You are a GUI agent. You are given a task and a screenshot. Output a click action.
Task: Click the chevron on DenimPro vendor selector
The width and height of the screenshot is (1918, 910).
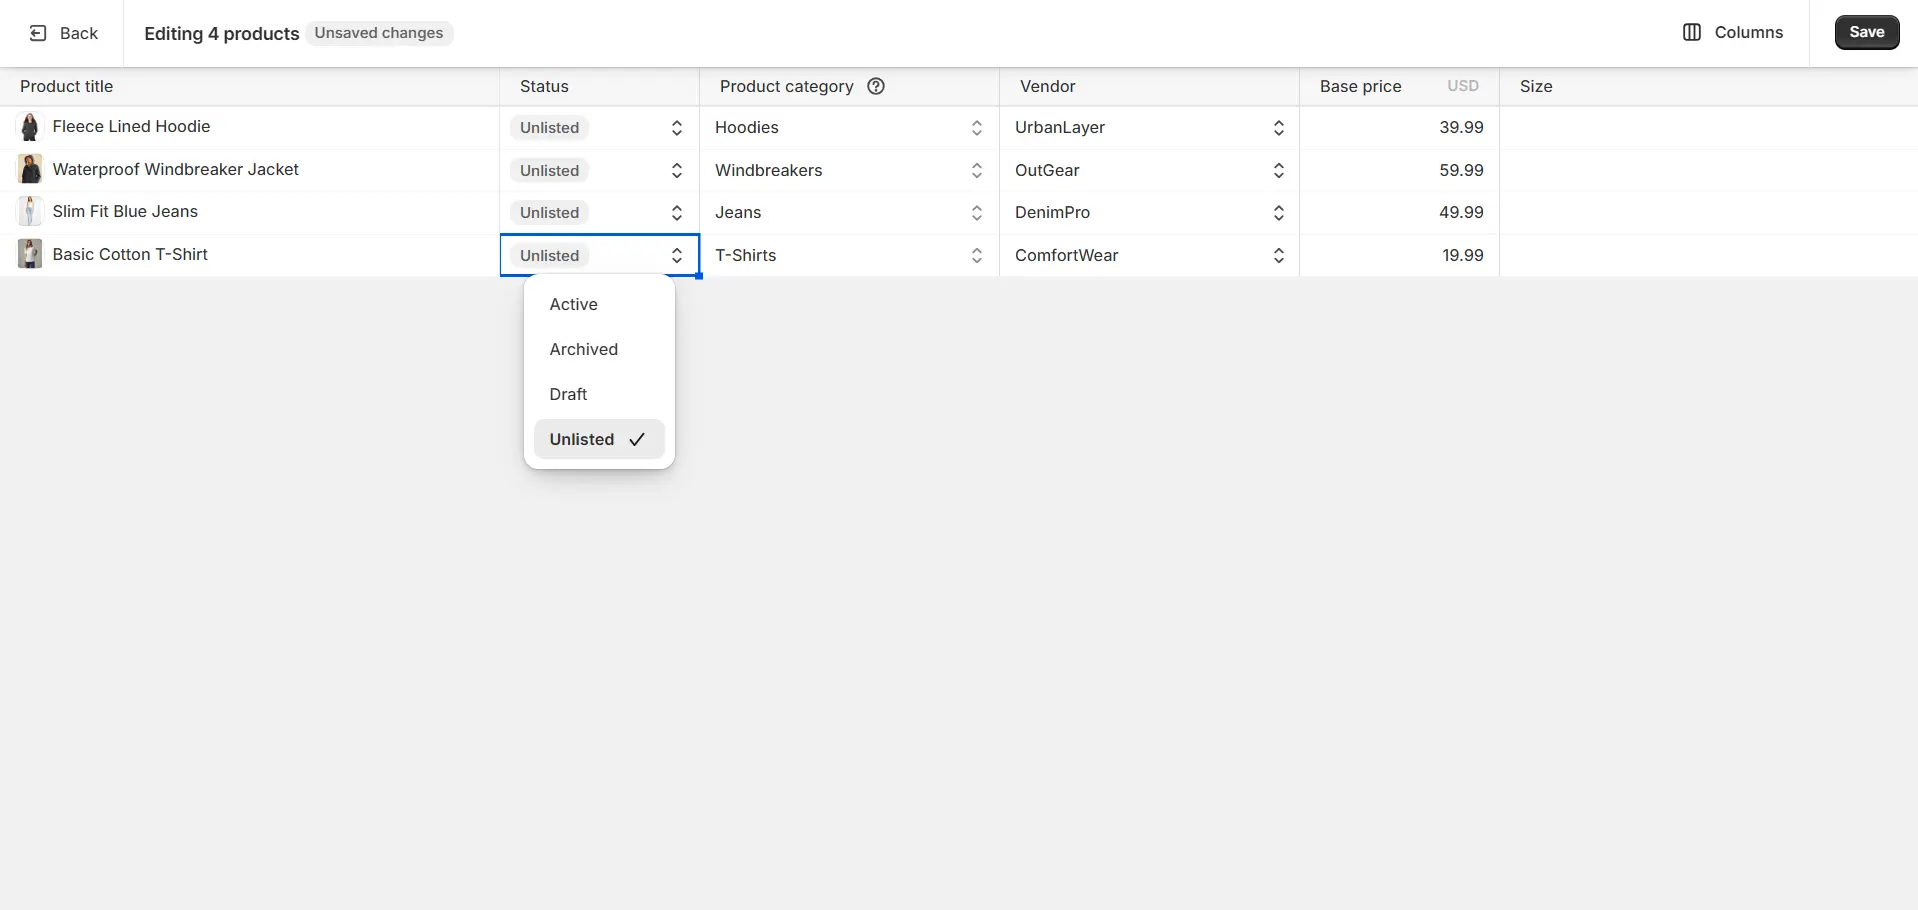tap(1277, 213)
